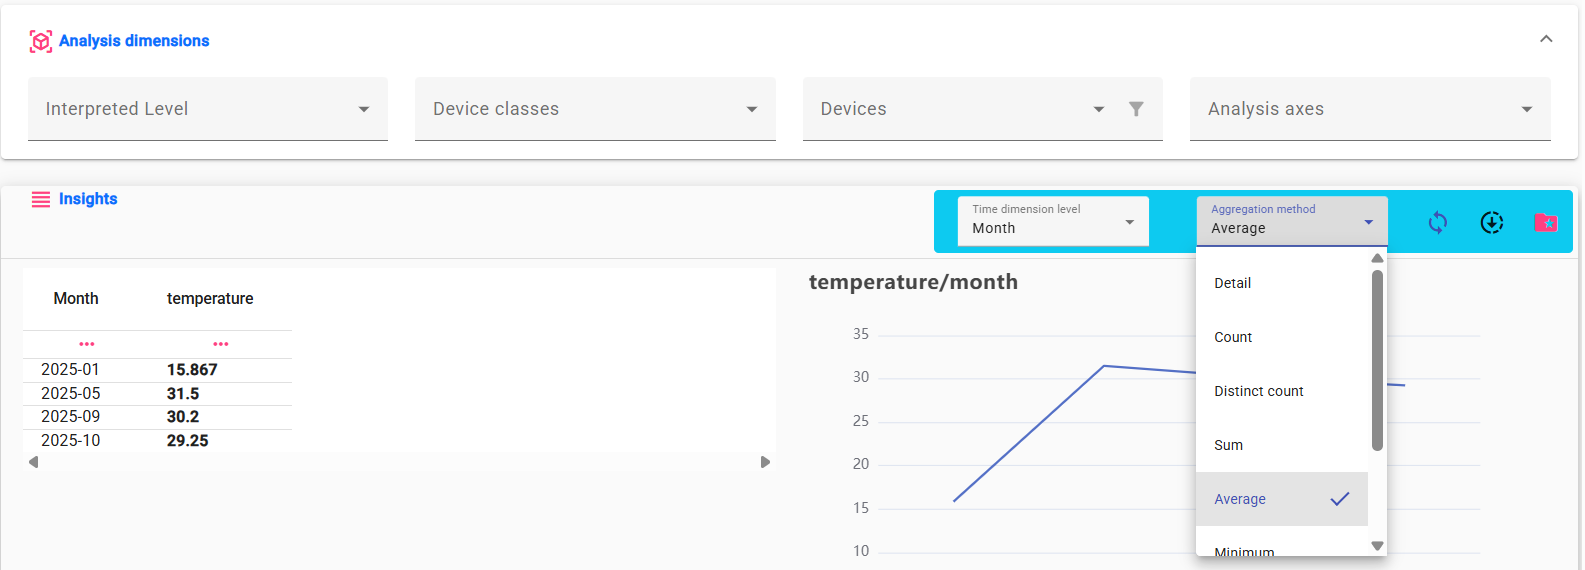This screenshot has height=570, width=1585.
Task: Select Sum in the aggregation menu
Action: tap(1229, 445)
